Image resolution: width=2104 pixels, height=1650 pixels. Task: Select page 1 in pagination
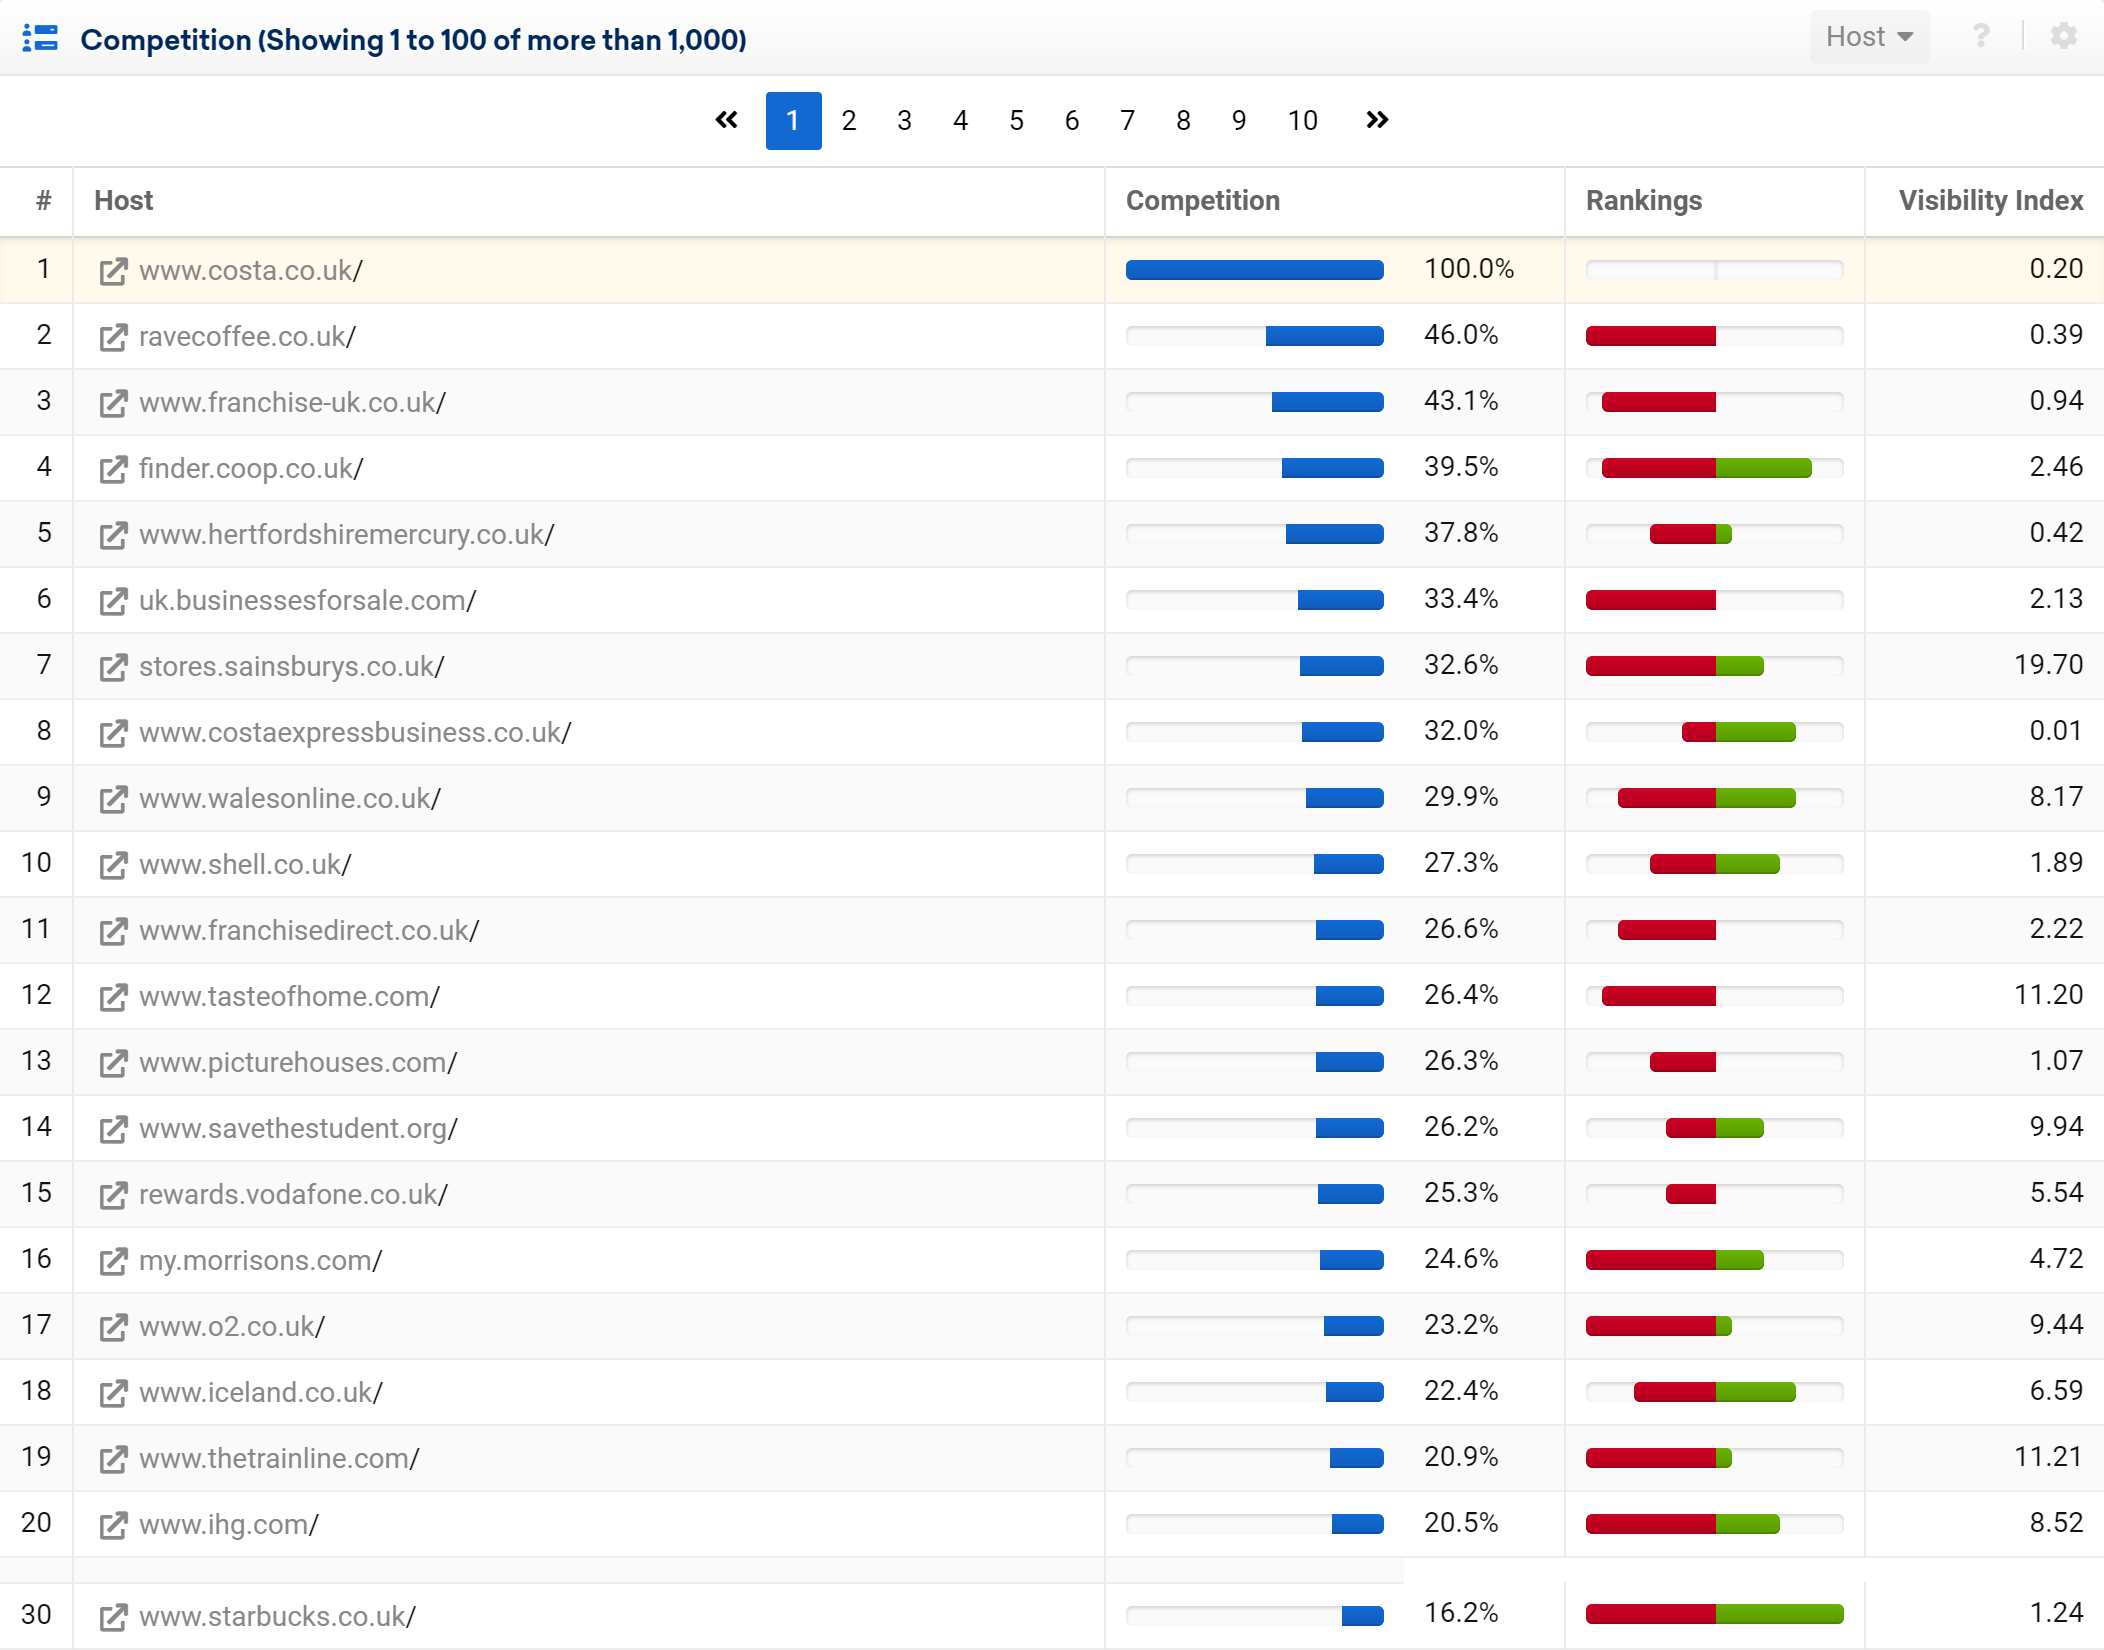(x=793, y=121)
